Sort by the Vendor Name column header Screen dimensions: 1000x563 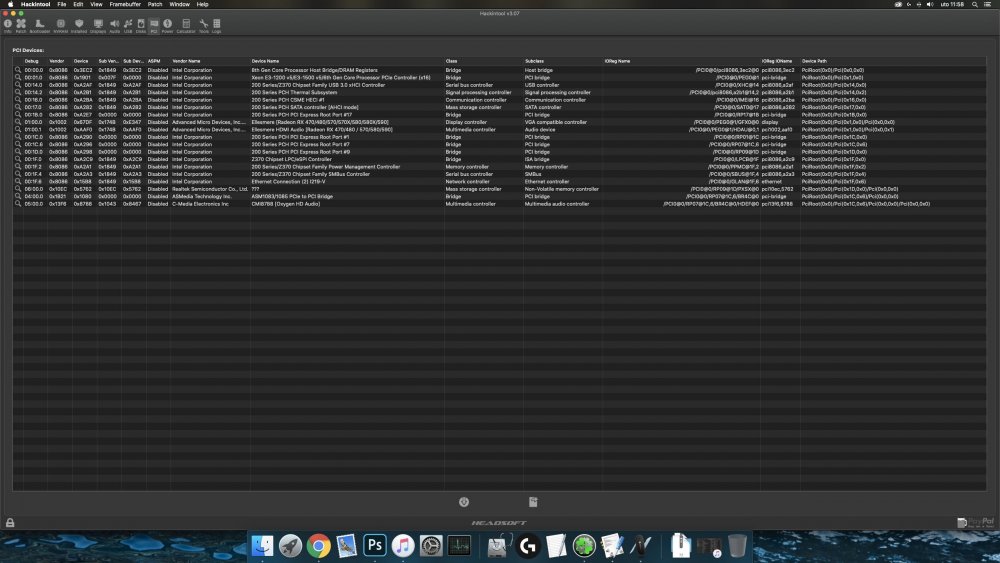pos(210,61)
